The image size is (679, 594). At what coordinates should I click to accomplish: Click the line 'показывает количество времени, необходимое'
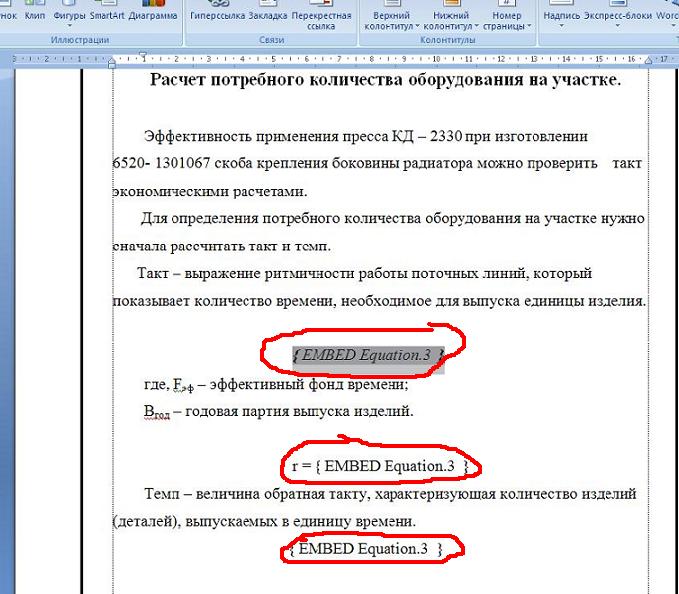379,301
